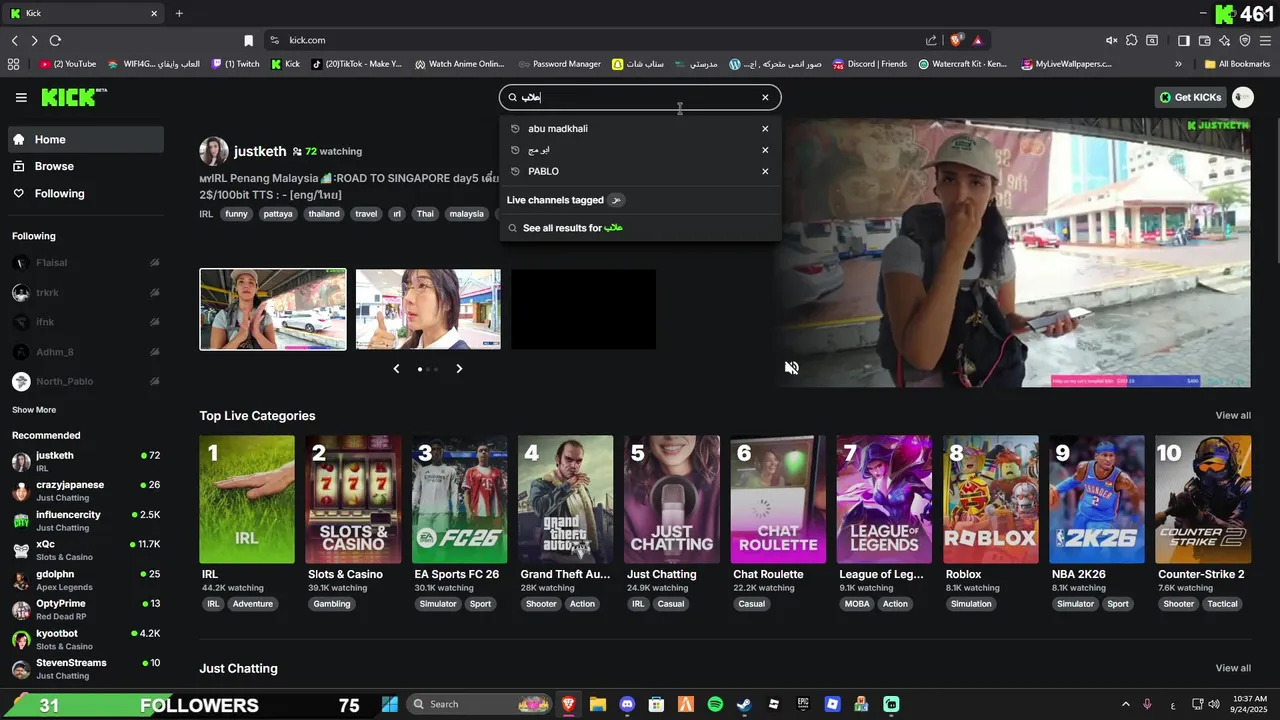Expand hidden bookmarks overflow chevron
This screenshot has height=720, width=1280.
[x=1178, y=64]
